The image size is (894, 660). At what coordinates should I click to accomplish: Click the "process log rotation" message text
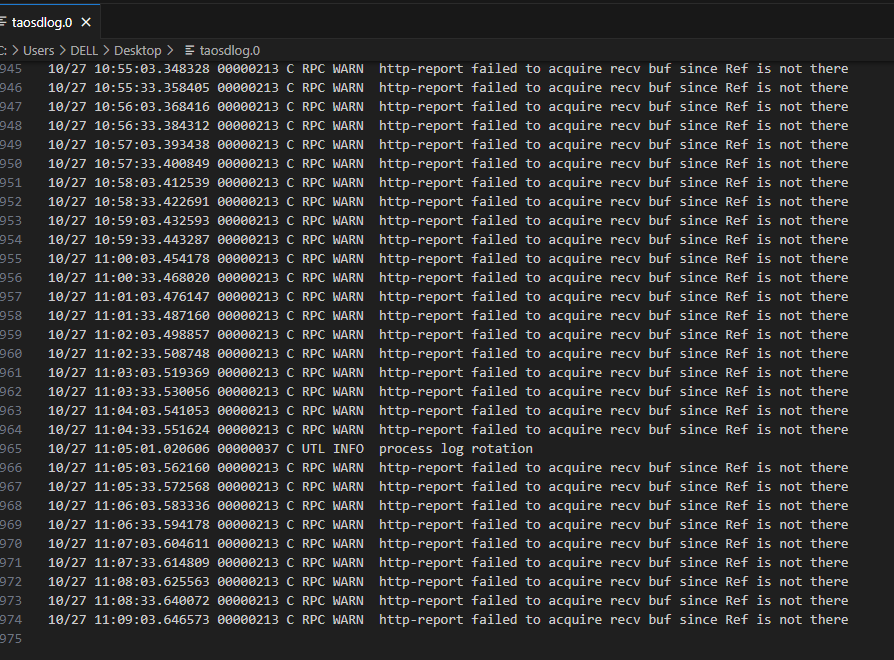coord(455,449)
